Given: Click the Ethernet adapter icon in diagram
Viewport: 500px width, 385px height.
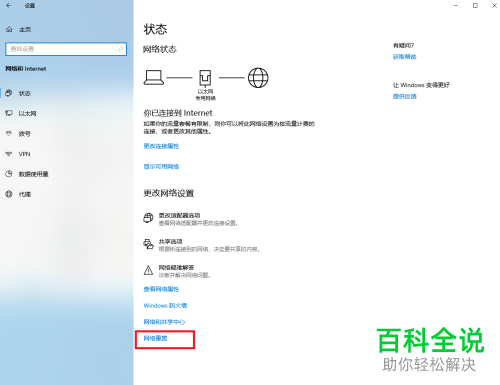Looking at the screenshot, I should pos(205,78).
